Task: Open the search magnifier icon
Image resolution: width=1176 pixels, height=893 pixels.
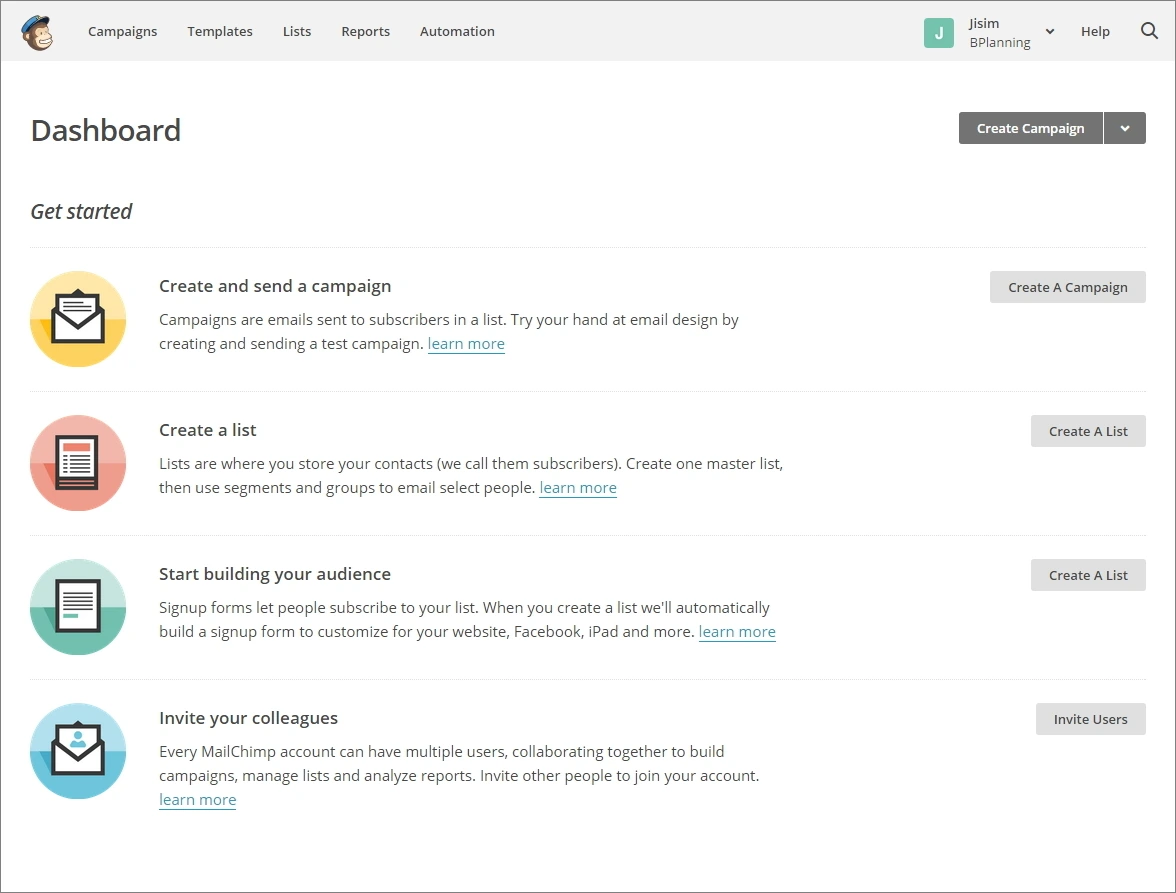Action: 1149,31
